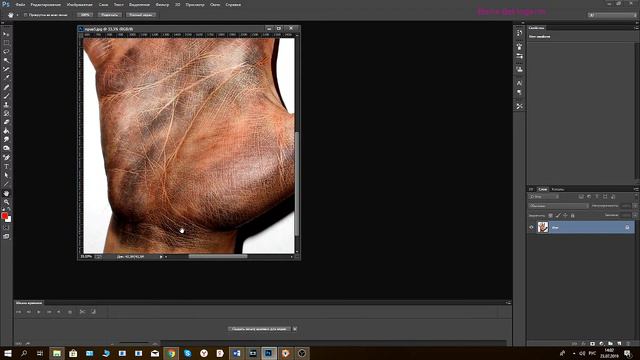Open blending mode dropdown in Layers
Image resolution: width=640 pixels, height=360 pixels.
[x=558, y=206]
